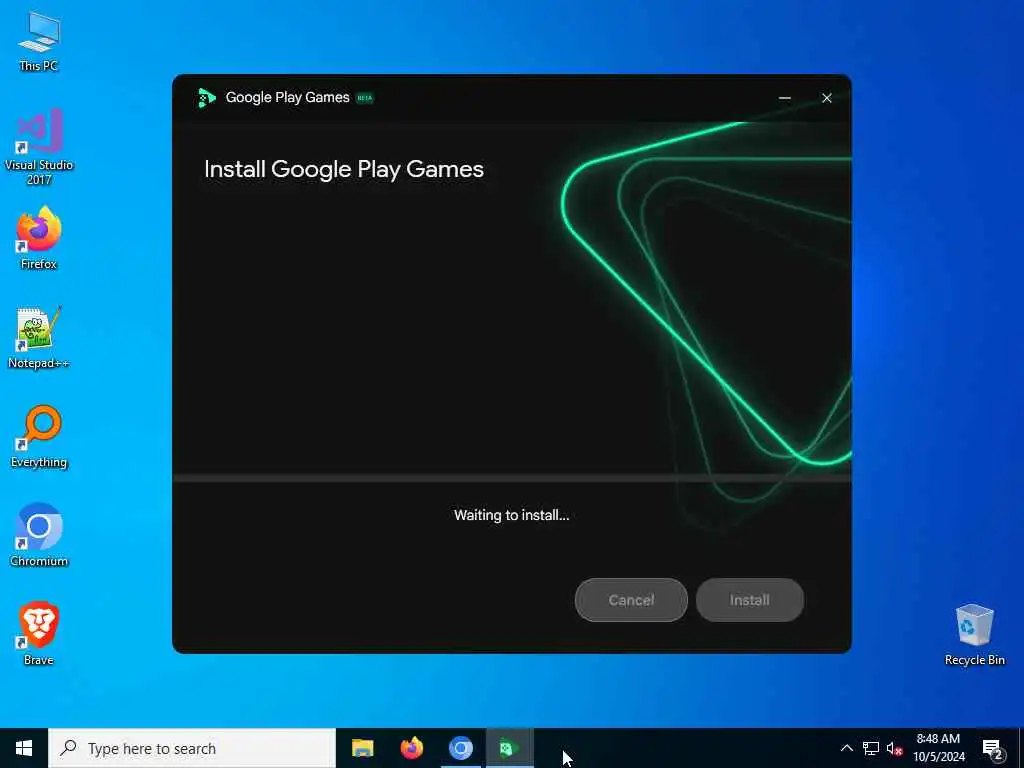Viewport: 1024px width, 768px height.
Task: Select the Visual Studio 2017 desktop shortcut
Action: point(39,148)
